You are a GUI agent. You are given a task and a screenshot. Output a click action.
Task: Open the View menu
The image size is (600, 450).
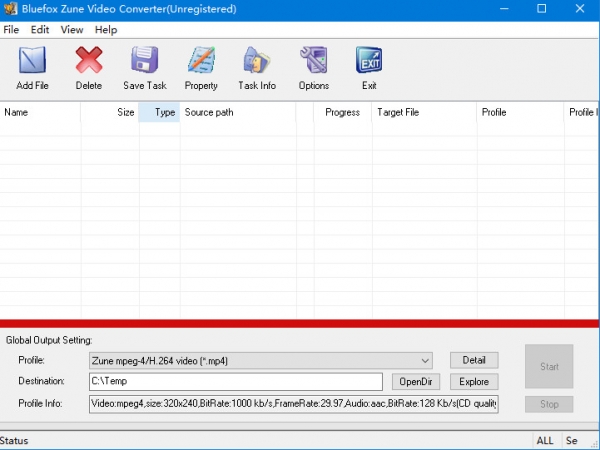click(72, 30)
